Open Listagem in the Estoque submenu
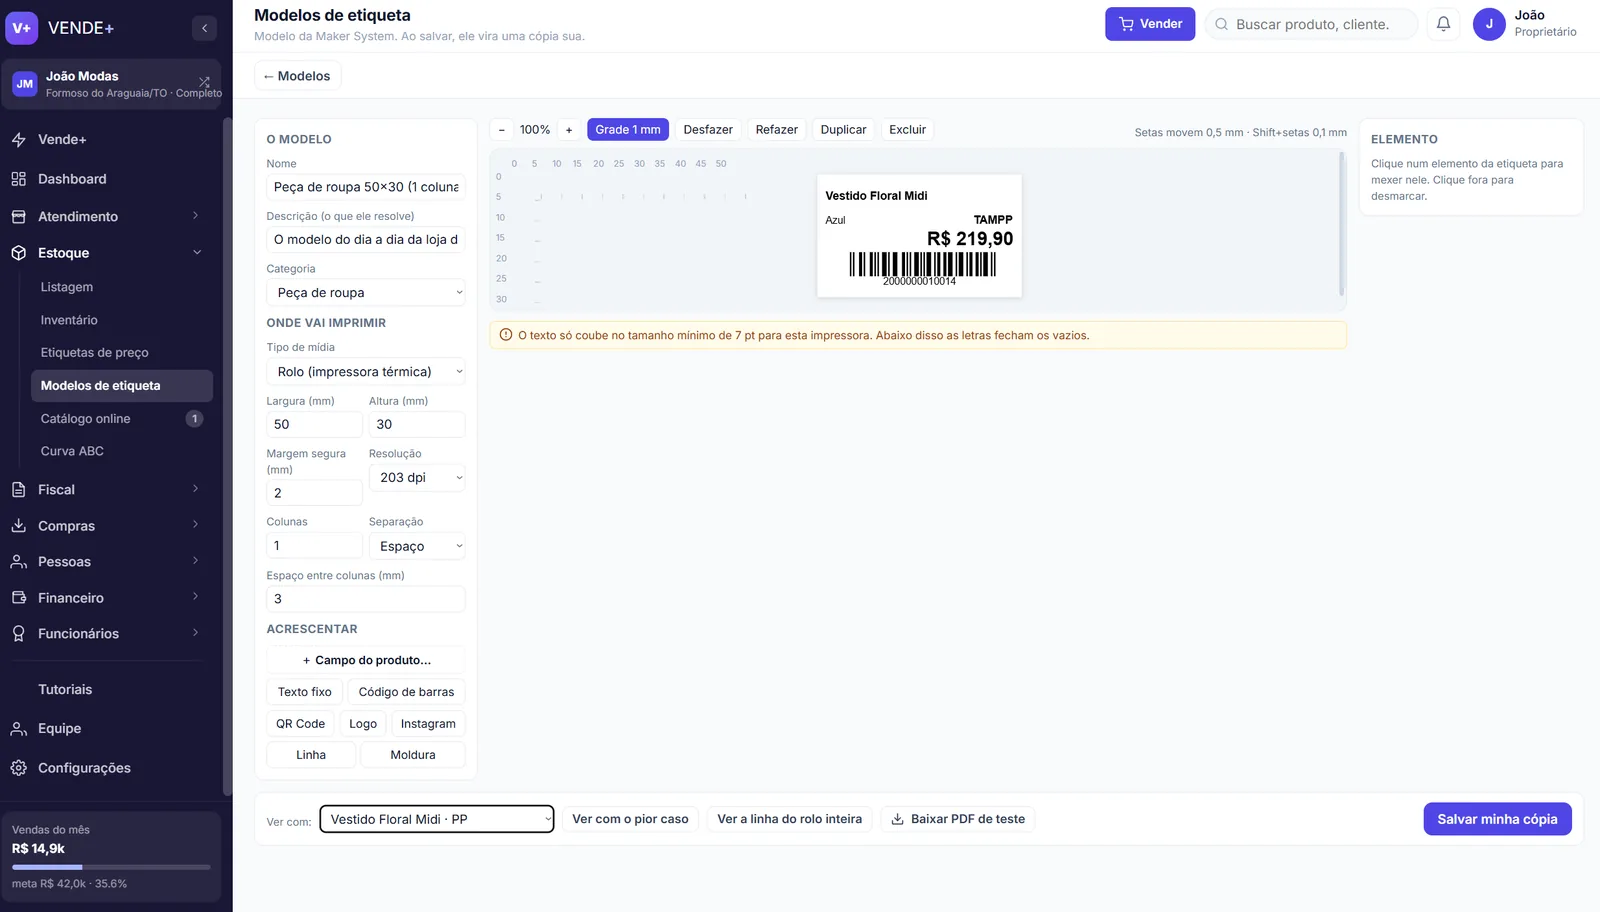This screenshot has width=1600, height=912. click(x=67, y=287)
